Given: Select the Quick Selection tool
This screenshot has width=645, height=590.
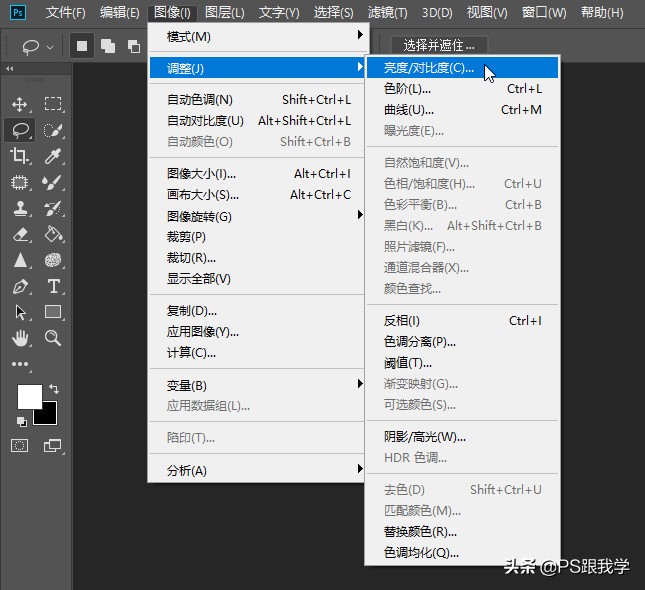Looking at the screenshot, I should [53, 130].
